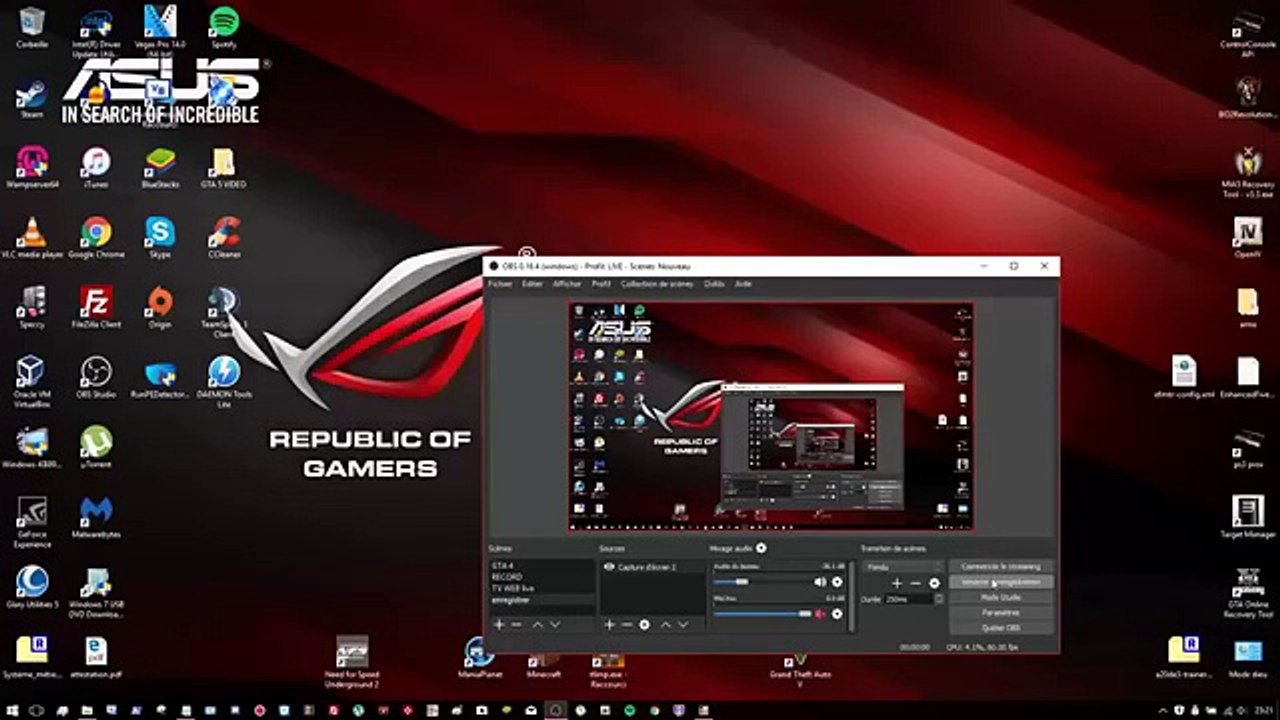This screenshot has height=720, width=1280.
Task: Open transition properties gear icon
Action: point(934,583)
